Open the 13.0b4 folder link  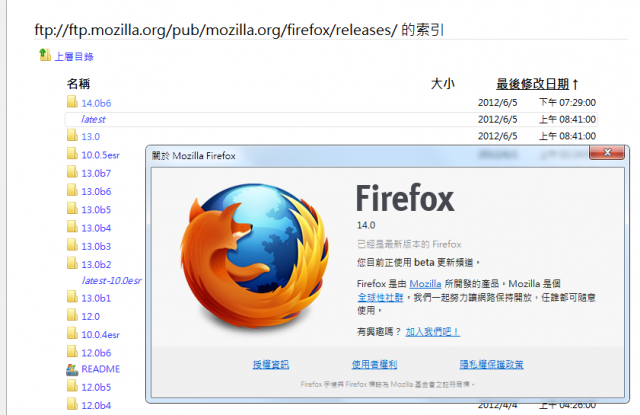tap(96, 228)
